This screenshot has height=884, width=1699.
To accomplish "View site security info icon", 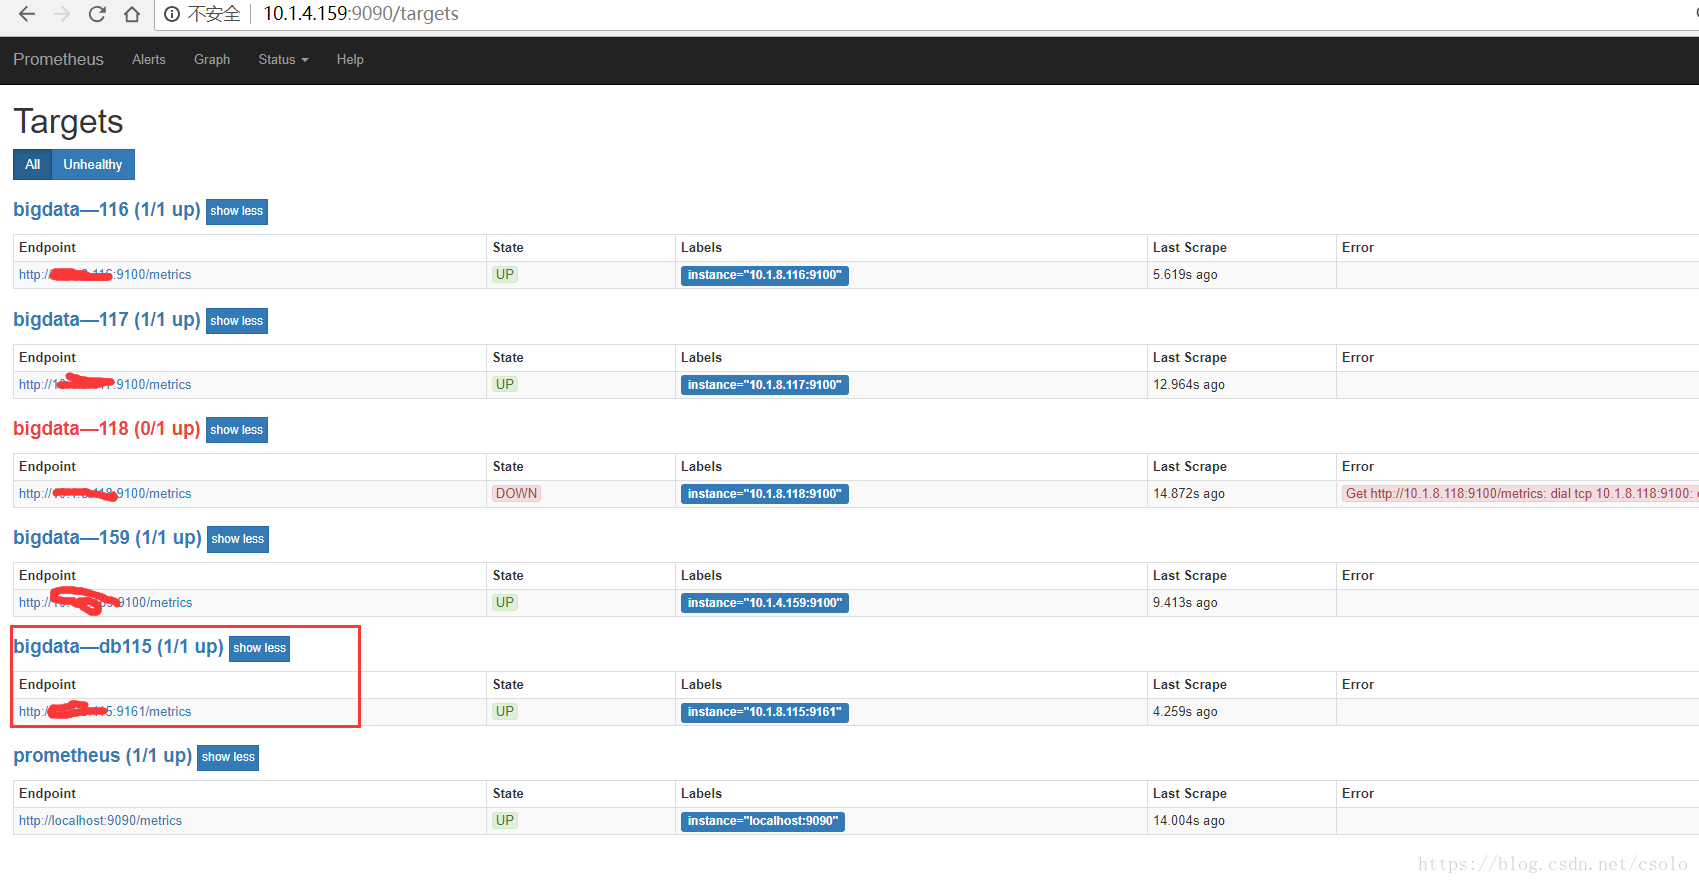I will [172, 14].
